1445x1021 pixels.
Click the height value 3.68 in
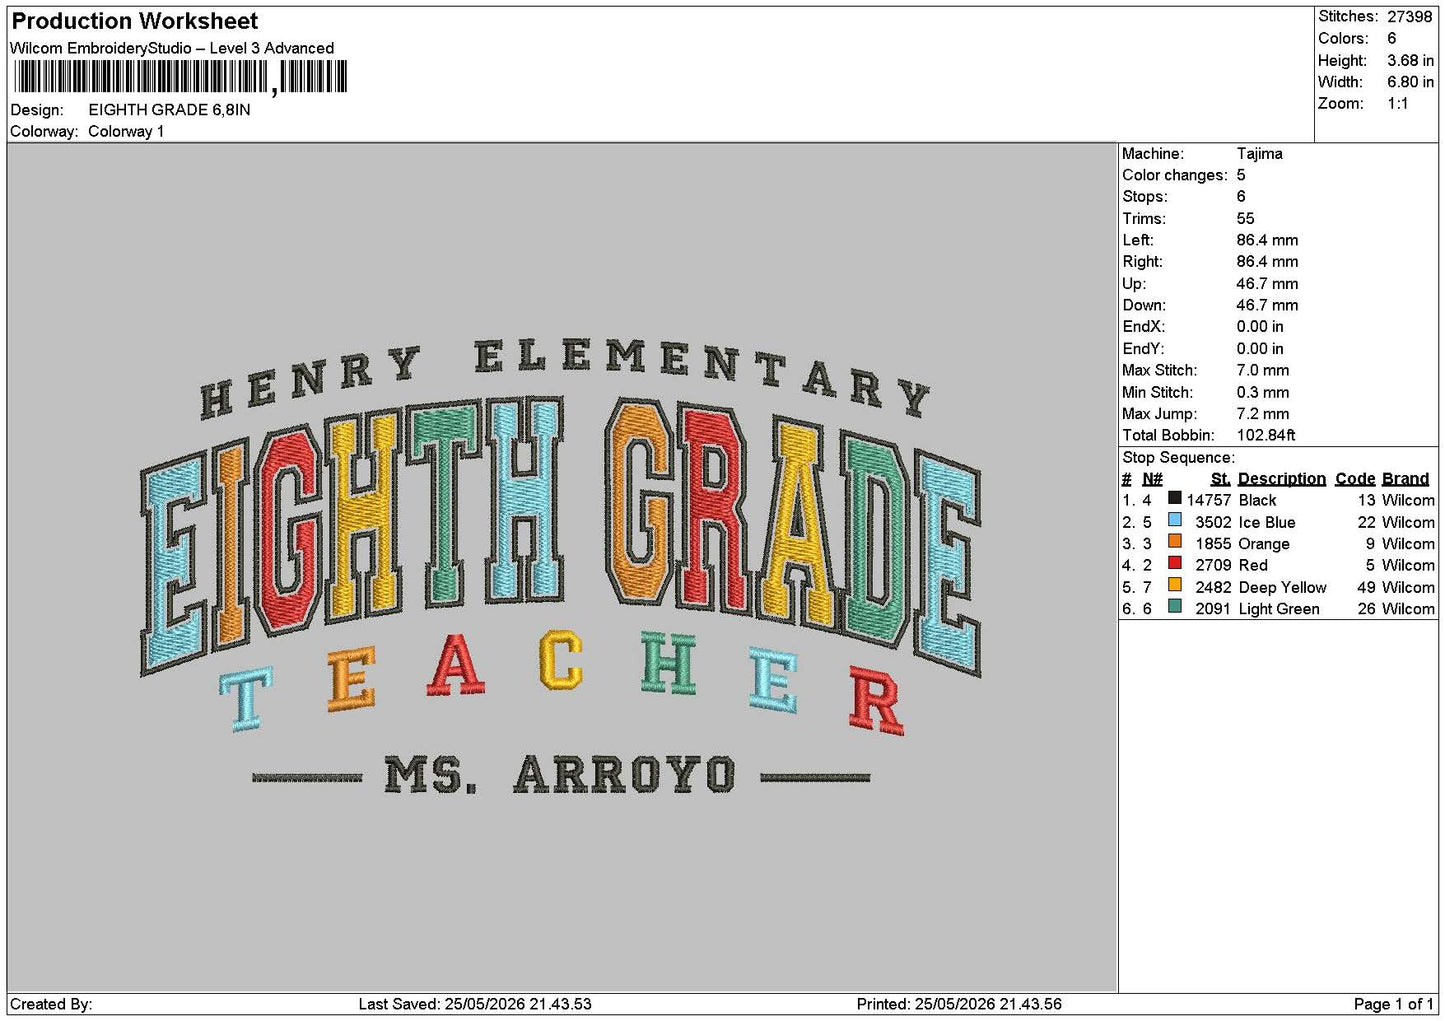(1410, 60)
